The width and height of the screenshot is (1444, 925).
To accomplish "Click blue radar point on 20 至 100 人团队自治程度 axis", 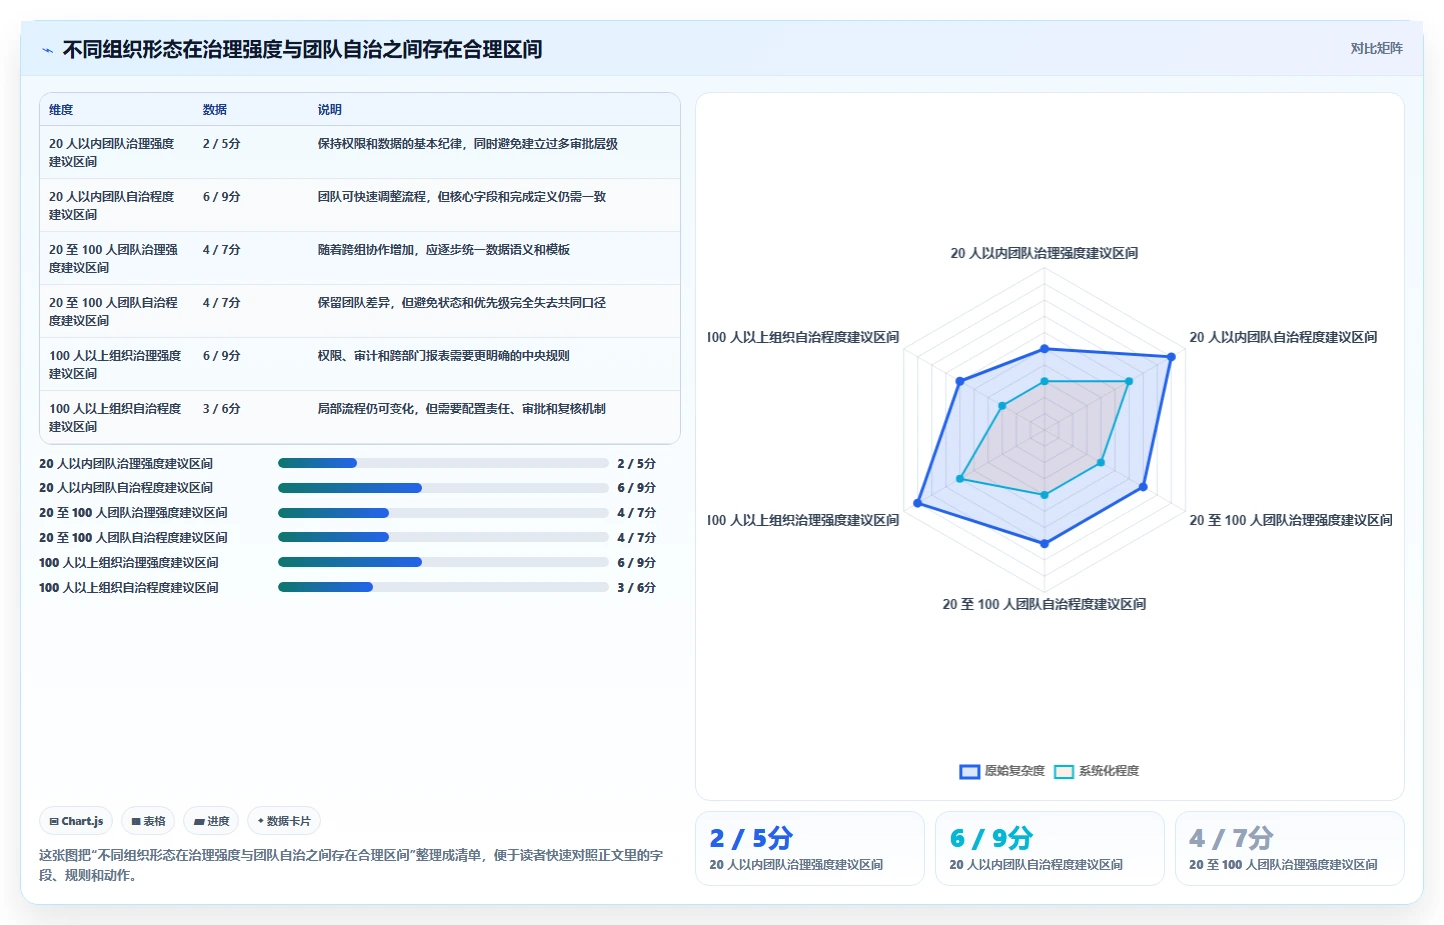I will [x=1045, y=544].
